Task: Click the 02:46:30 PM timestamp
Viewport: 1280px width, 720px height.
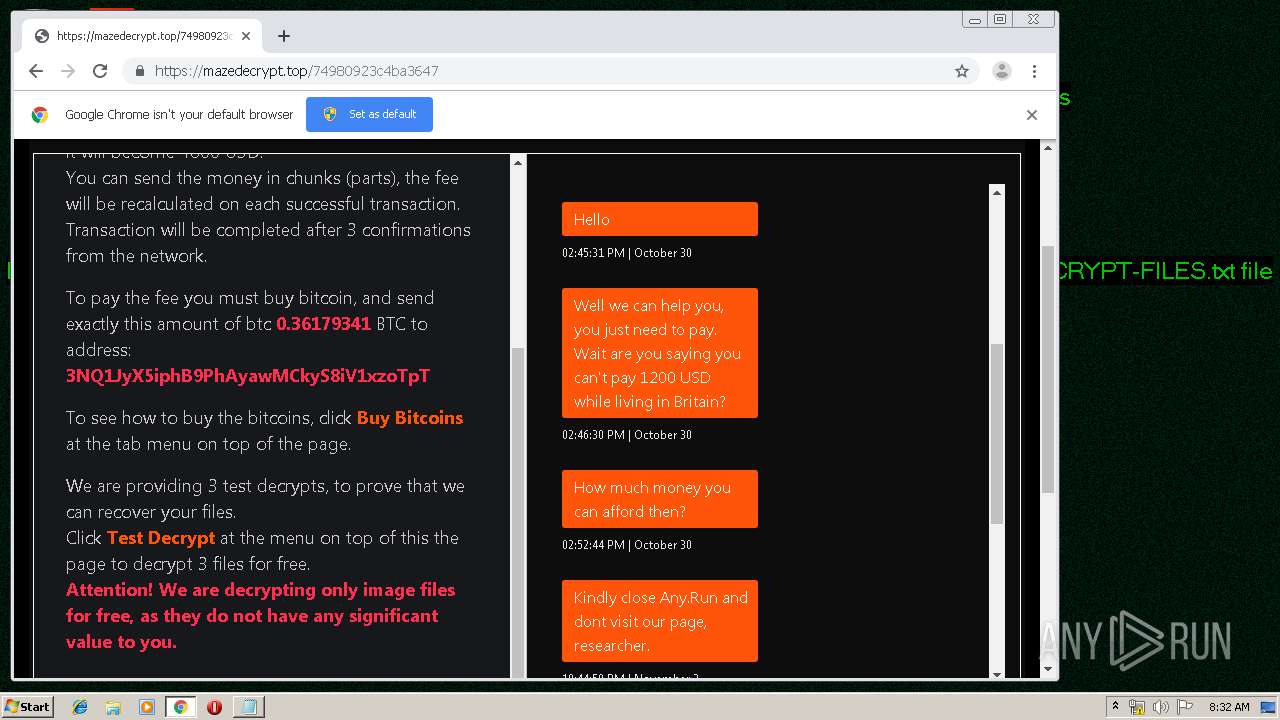Action: click(x=627, y=435)
